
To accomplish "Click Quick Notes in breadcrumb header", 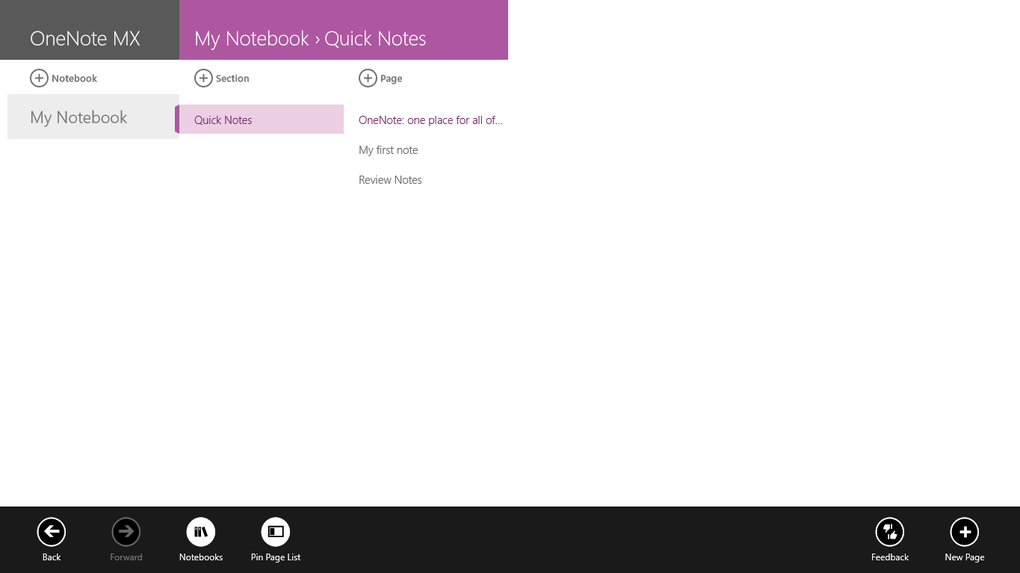I will (x=375, y=38).
